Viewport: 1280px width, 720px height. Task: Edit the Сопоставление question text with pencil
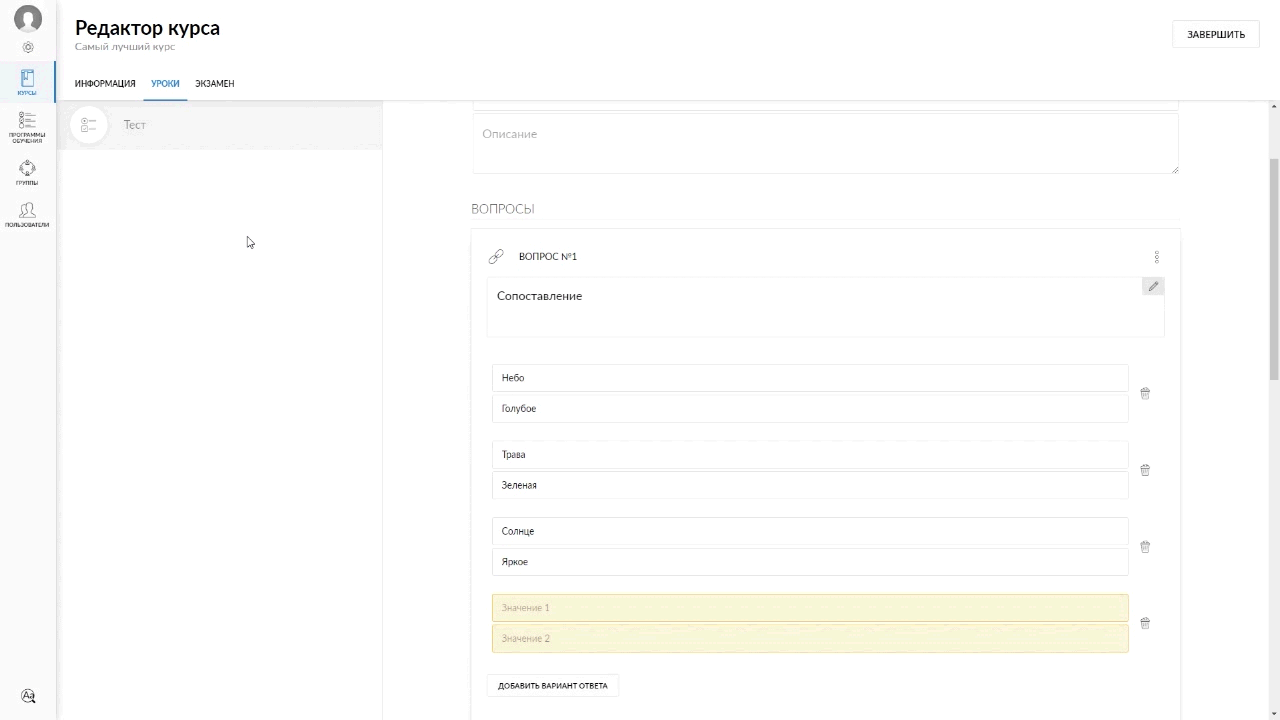click(x=1153, y=286)
